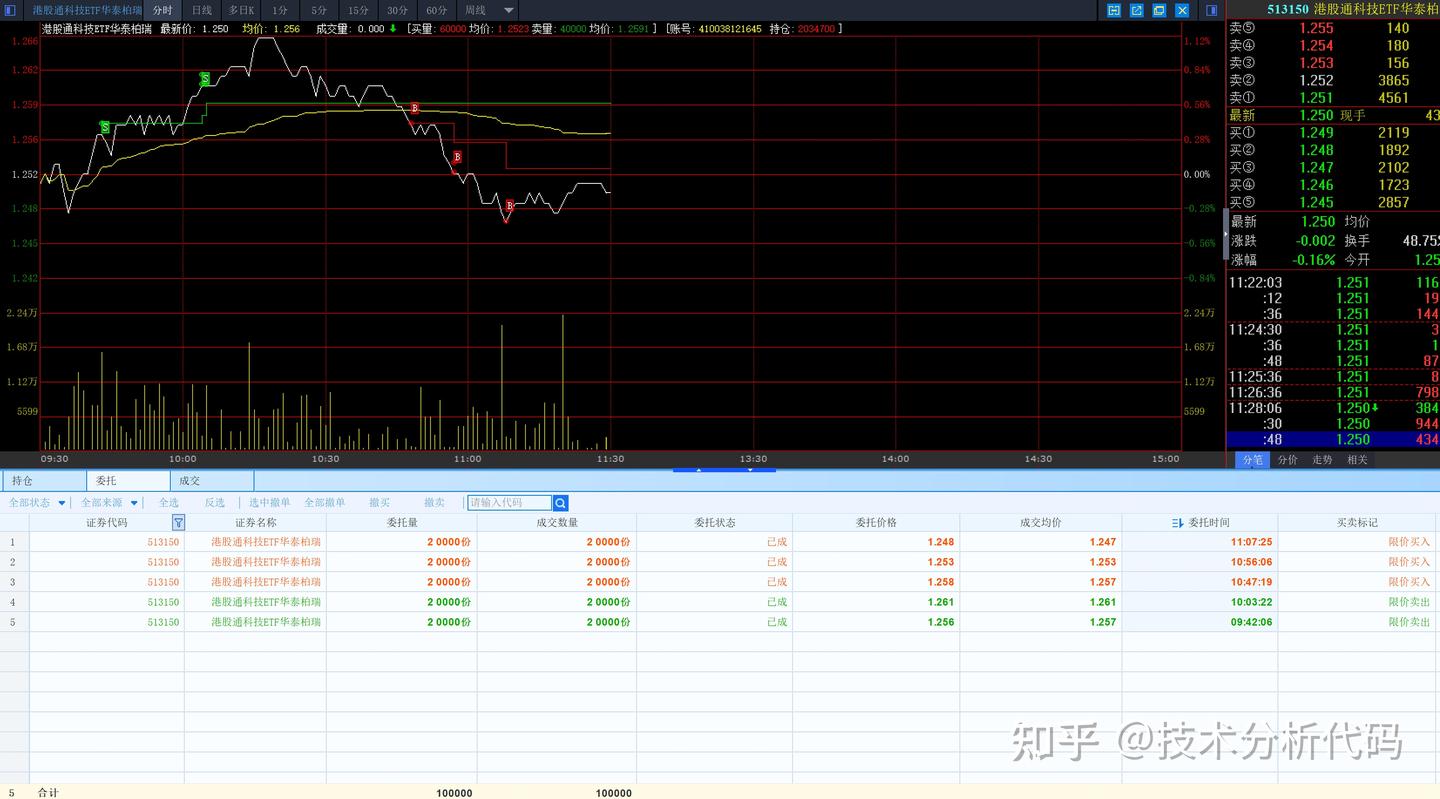Viewport: 1440px width, 799px height.
Task: Click the 买⑤ bid price 1.245
Action: pyautogui.click(x=1316, y=203)
